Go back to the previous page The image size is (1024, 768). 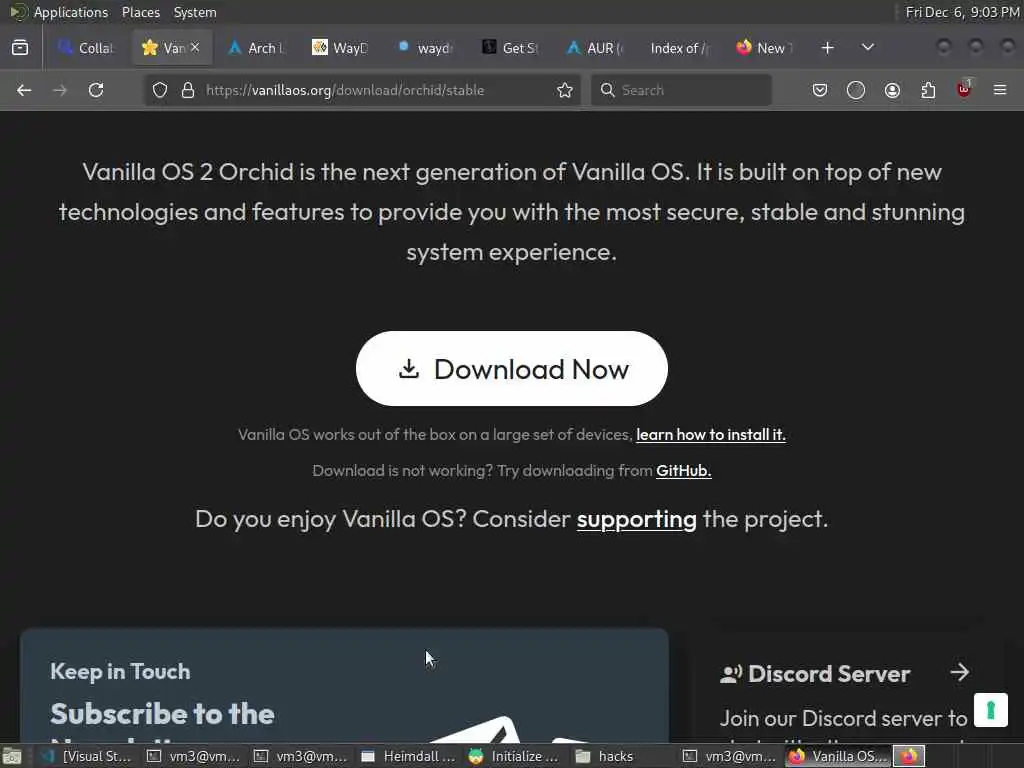coord(24,90)
